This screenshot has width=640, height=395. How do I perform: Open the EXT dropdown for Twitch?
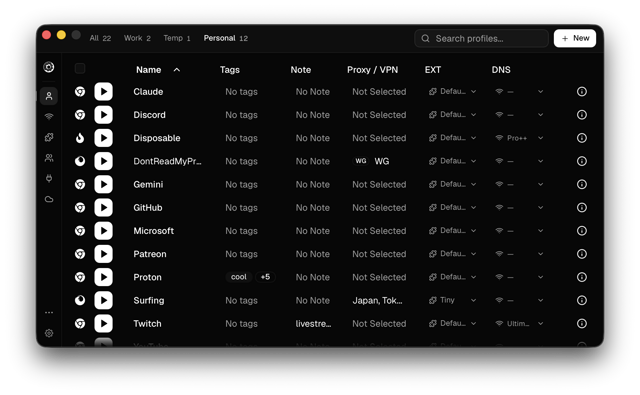(x=452, y=324)
